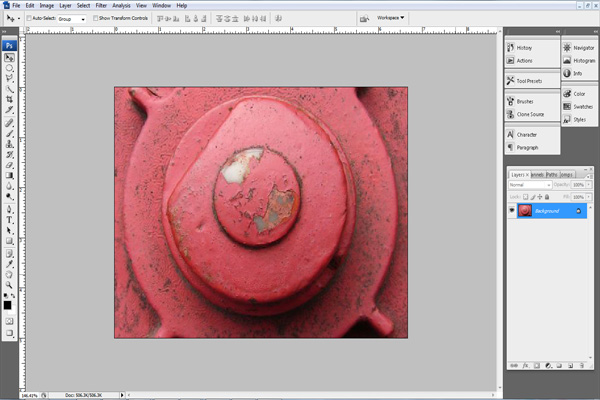Open the Move tool preset picker arrow
The image size is (600, 400).
(x=19, y=18)
